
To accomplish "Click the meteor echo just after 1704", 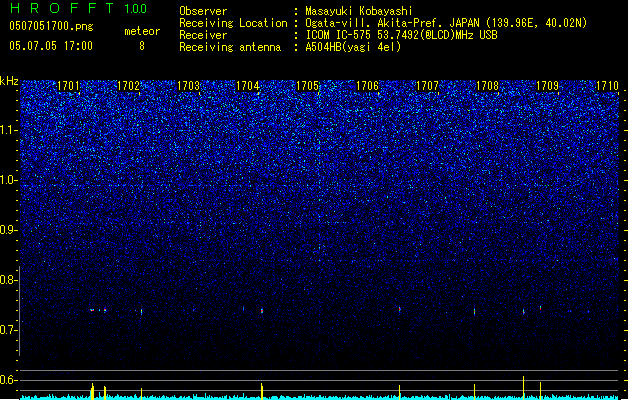I will point(262,311).
